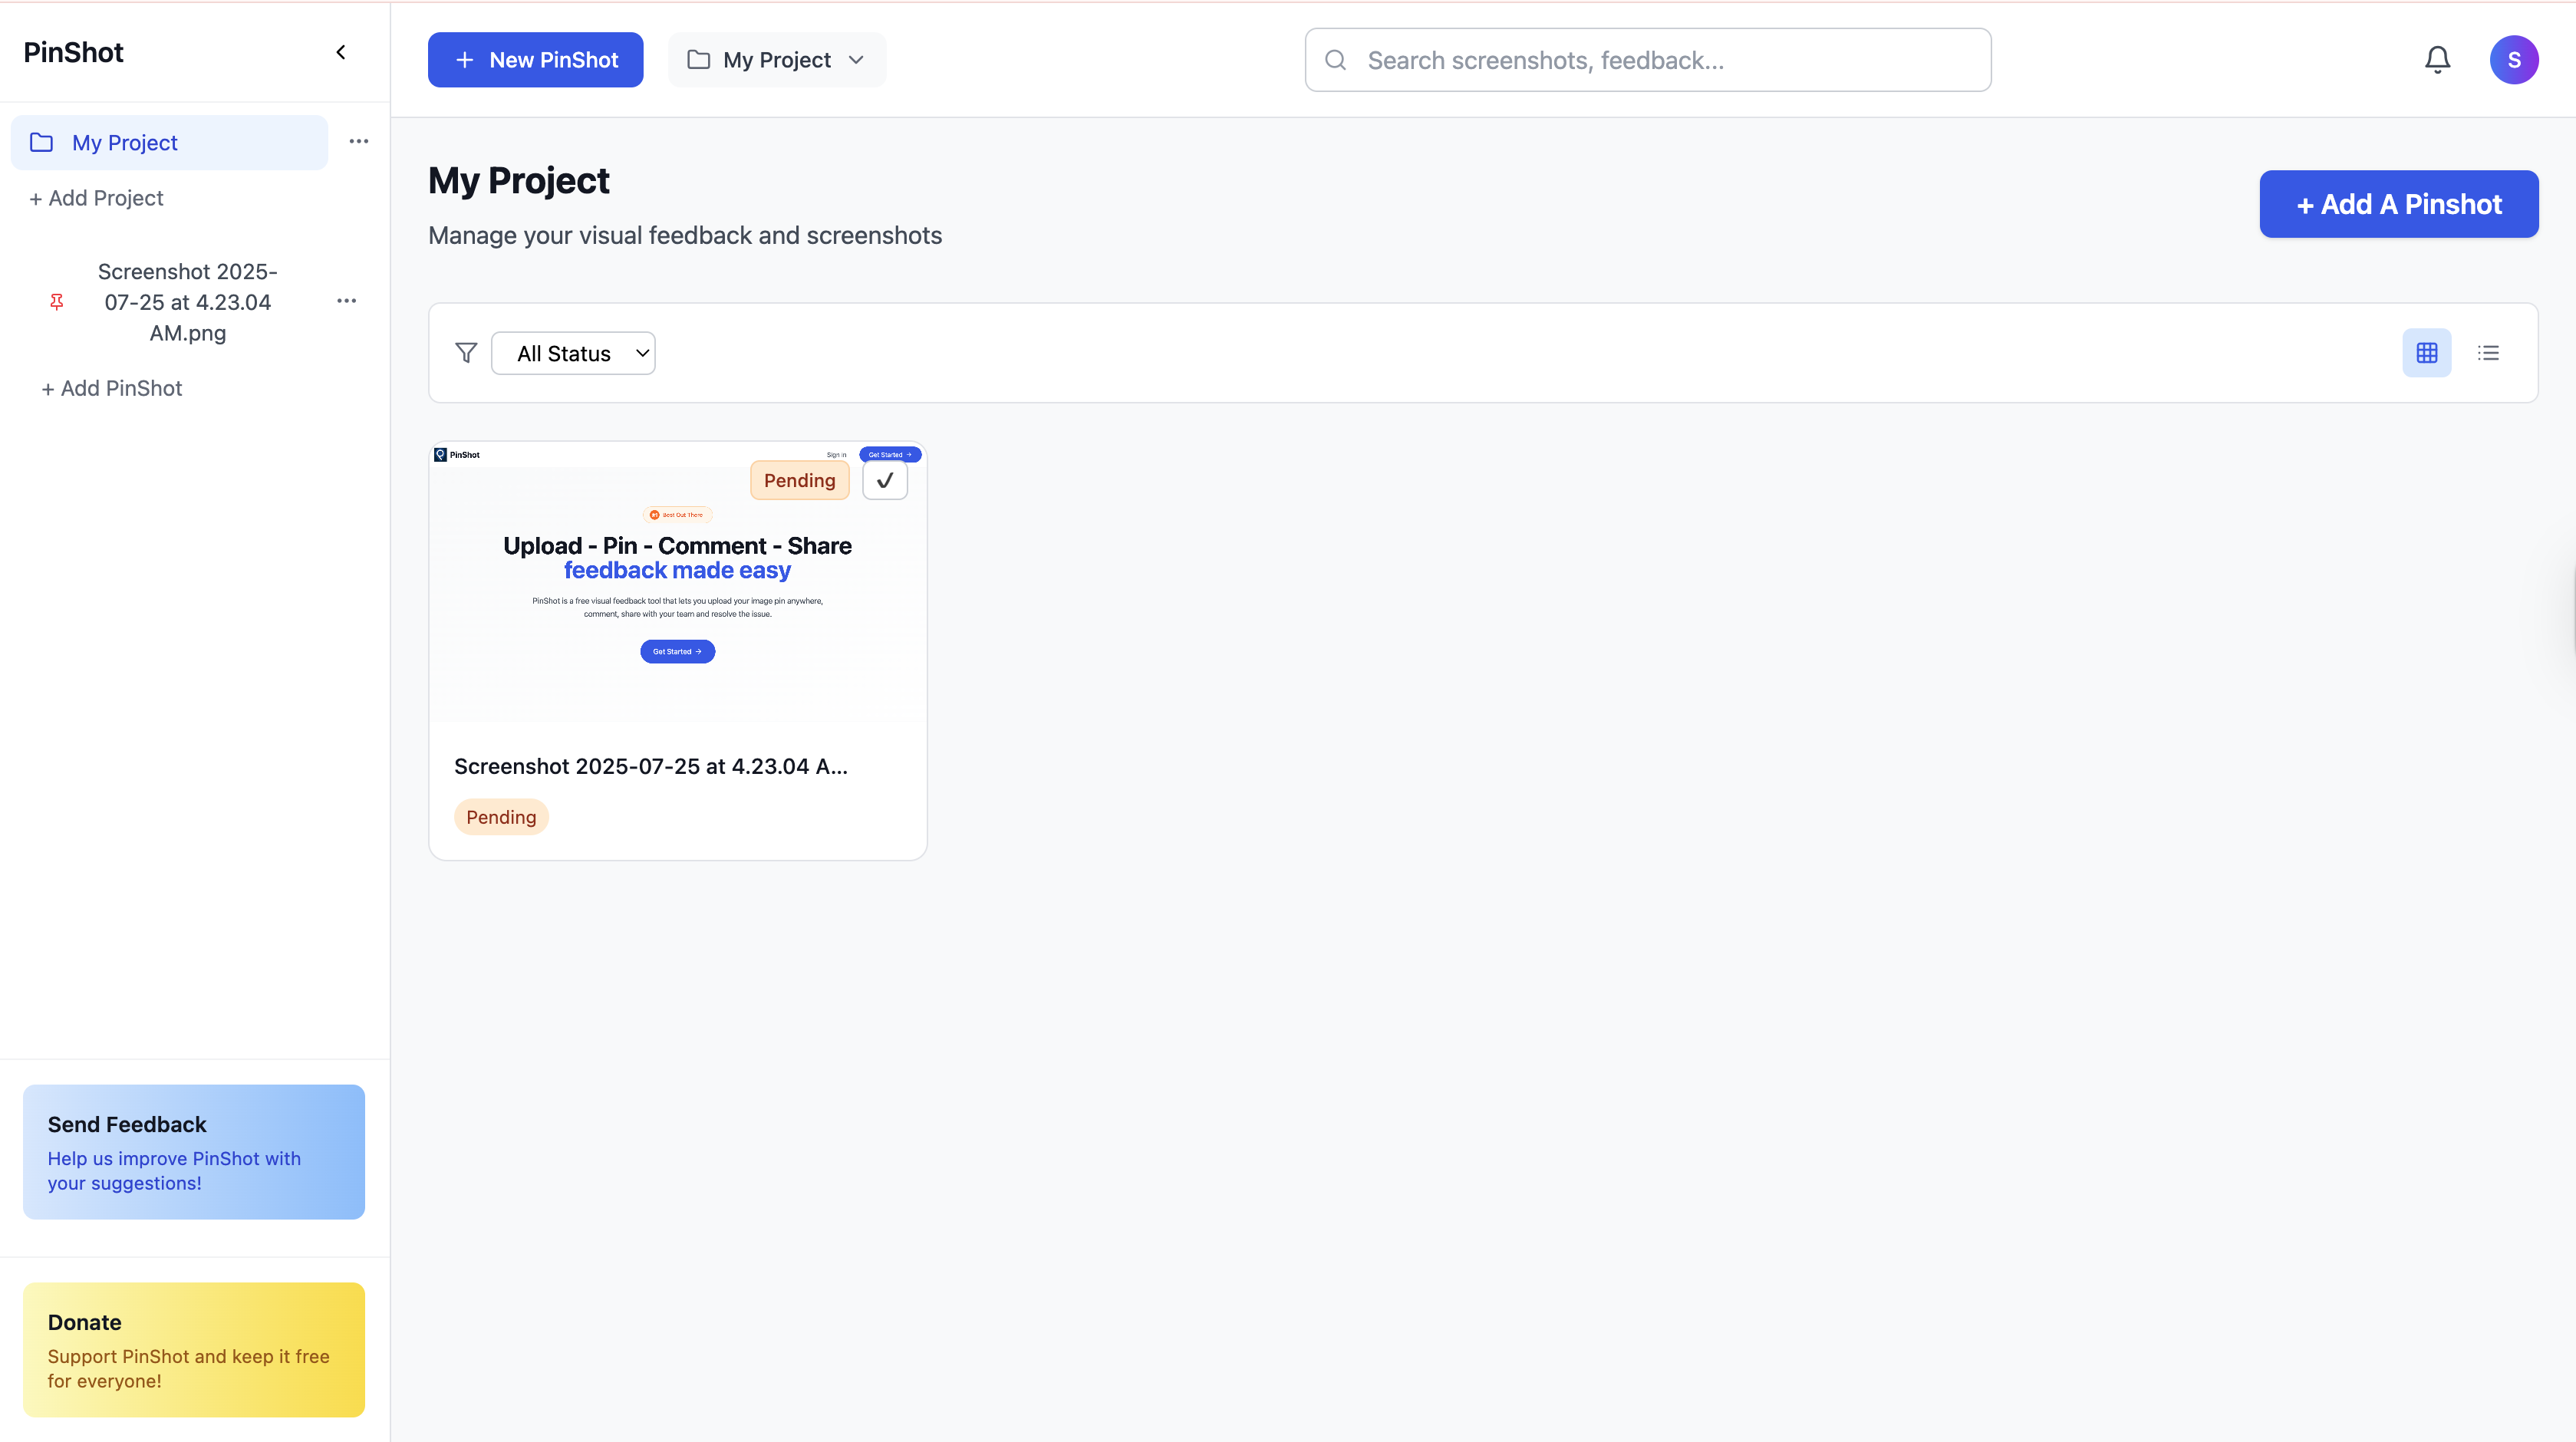The image size is (2576, 1442).
Task: Tick the checkmark box on the screenshot card
Action: pyautogui.click(x=884, y=481)
